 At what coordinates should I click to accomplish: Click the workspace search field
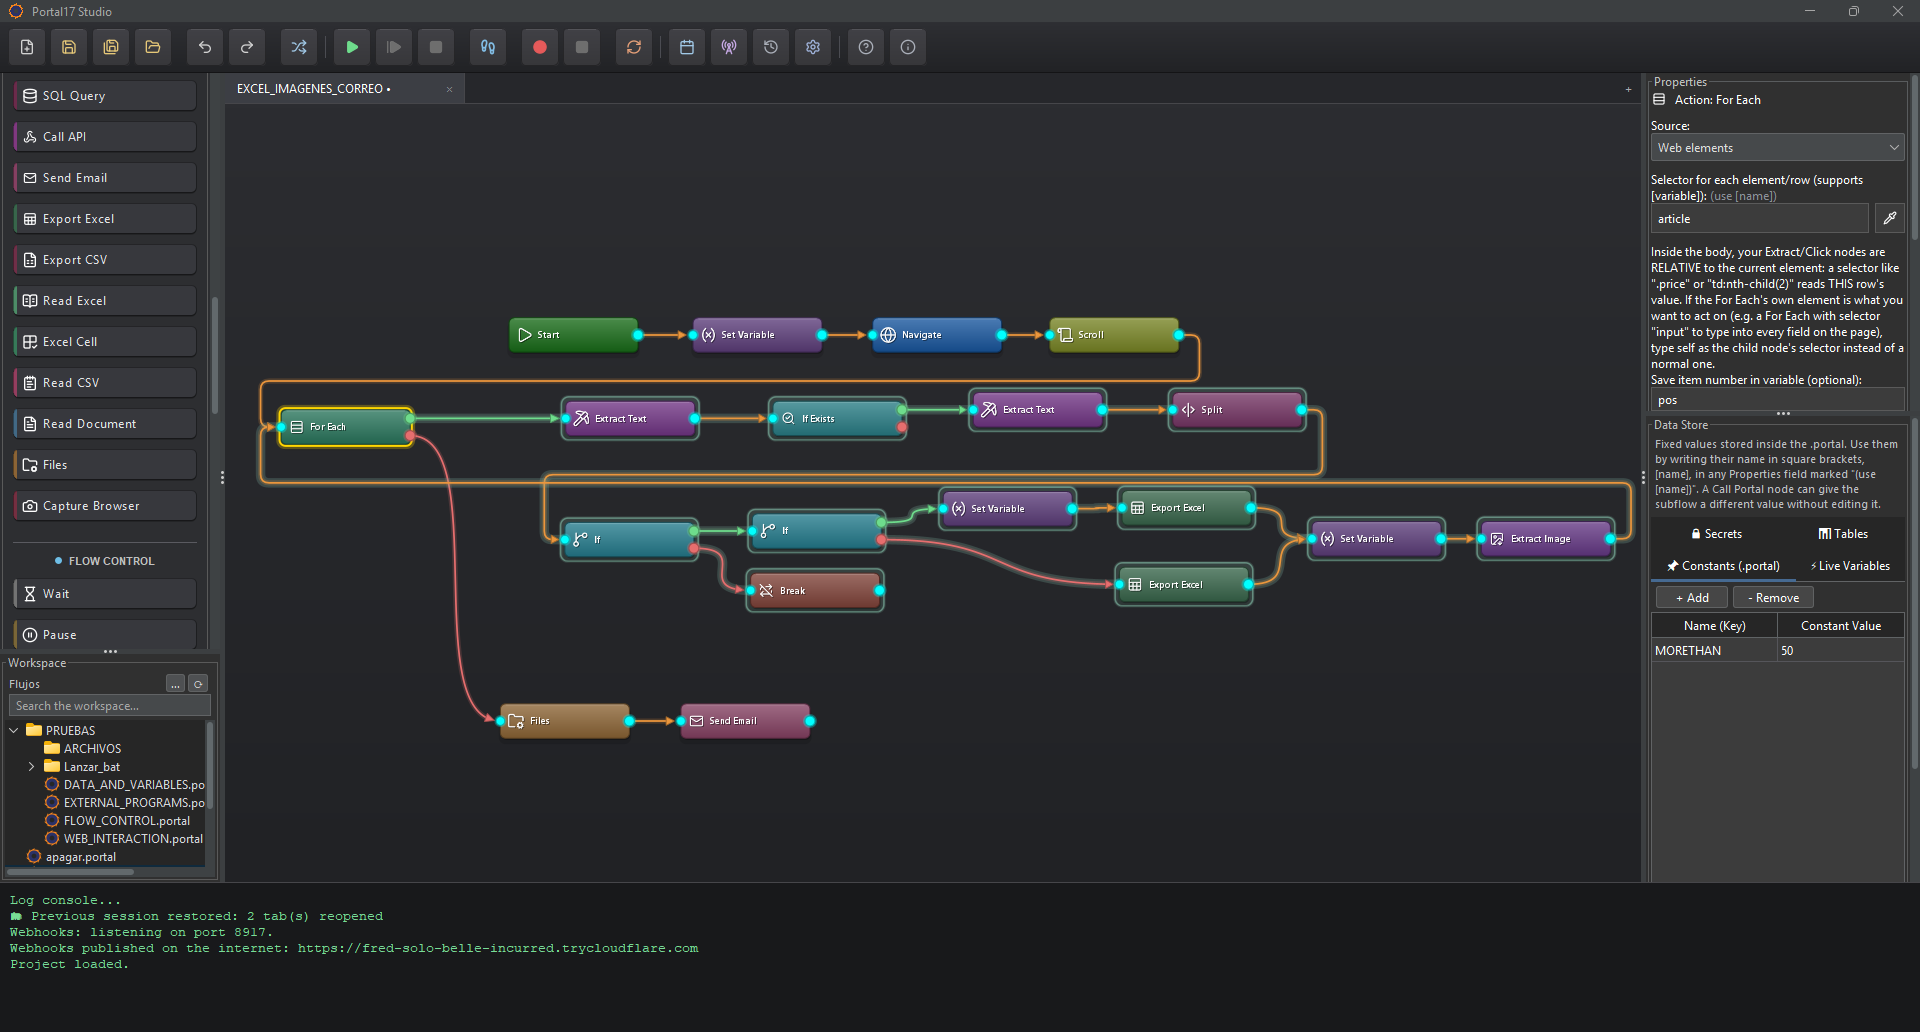pyautogui.click(x=109, y=706)
